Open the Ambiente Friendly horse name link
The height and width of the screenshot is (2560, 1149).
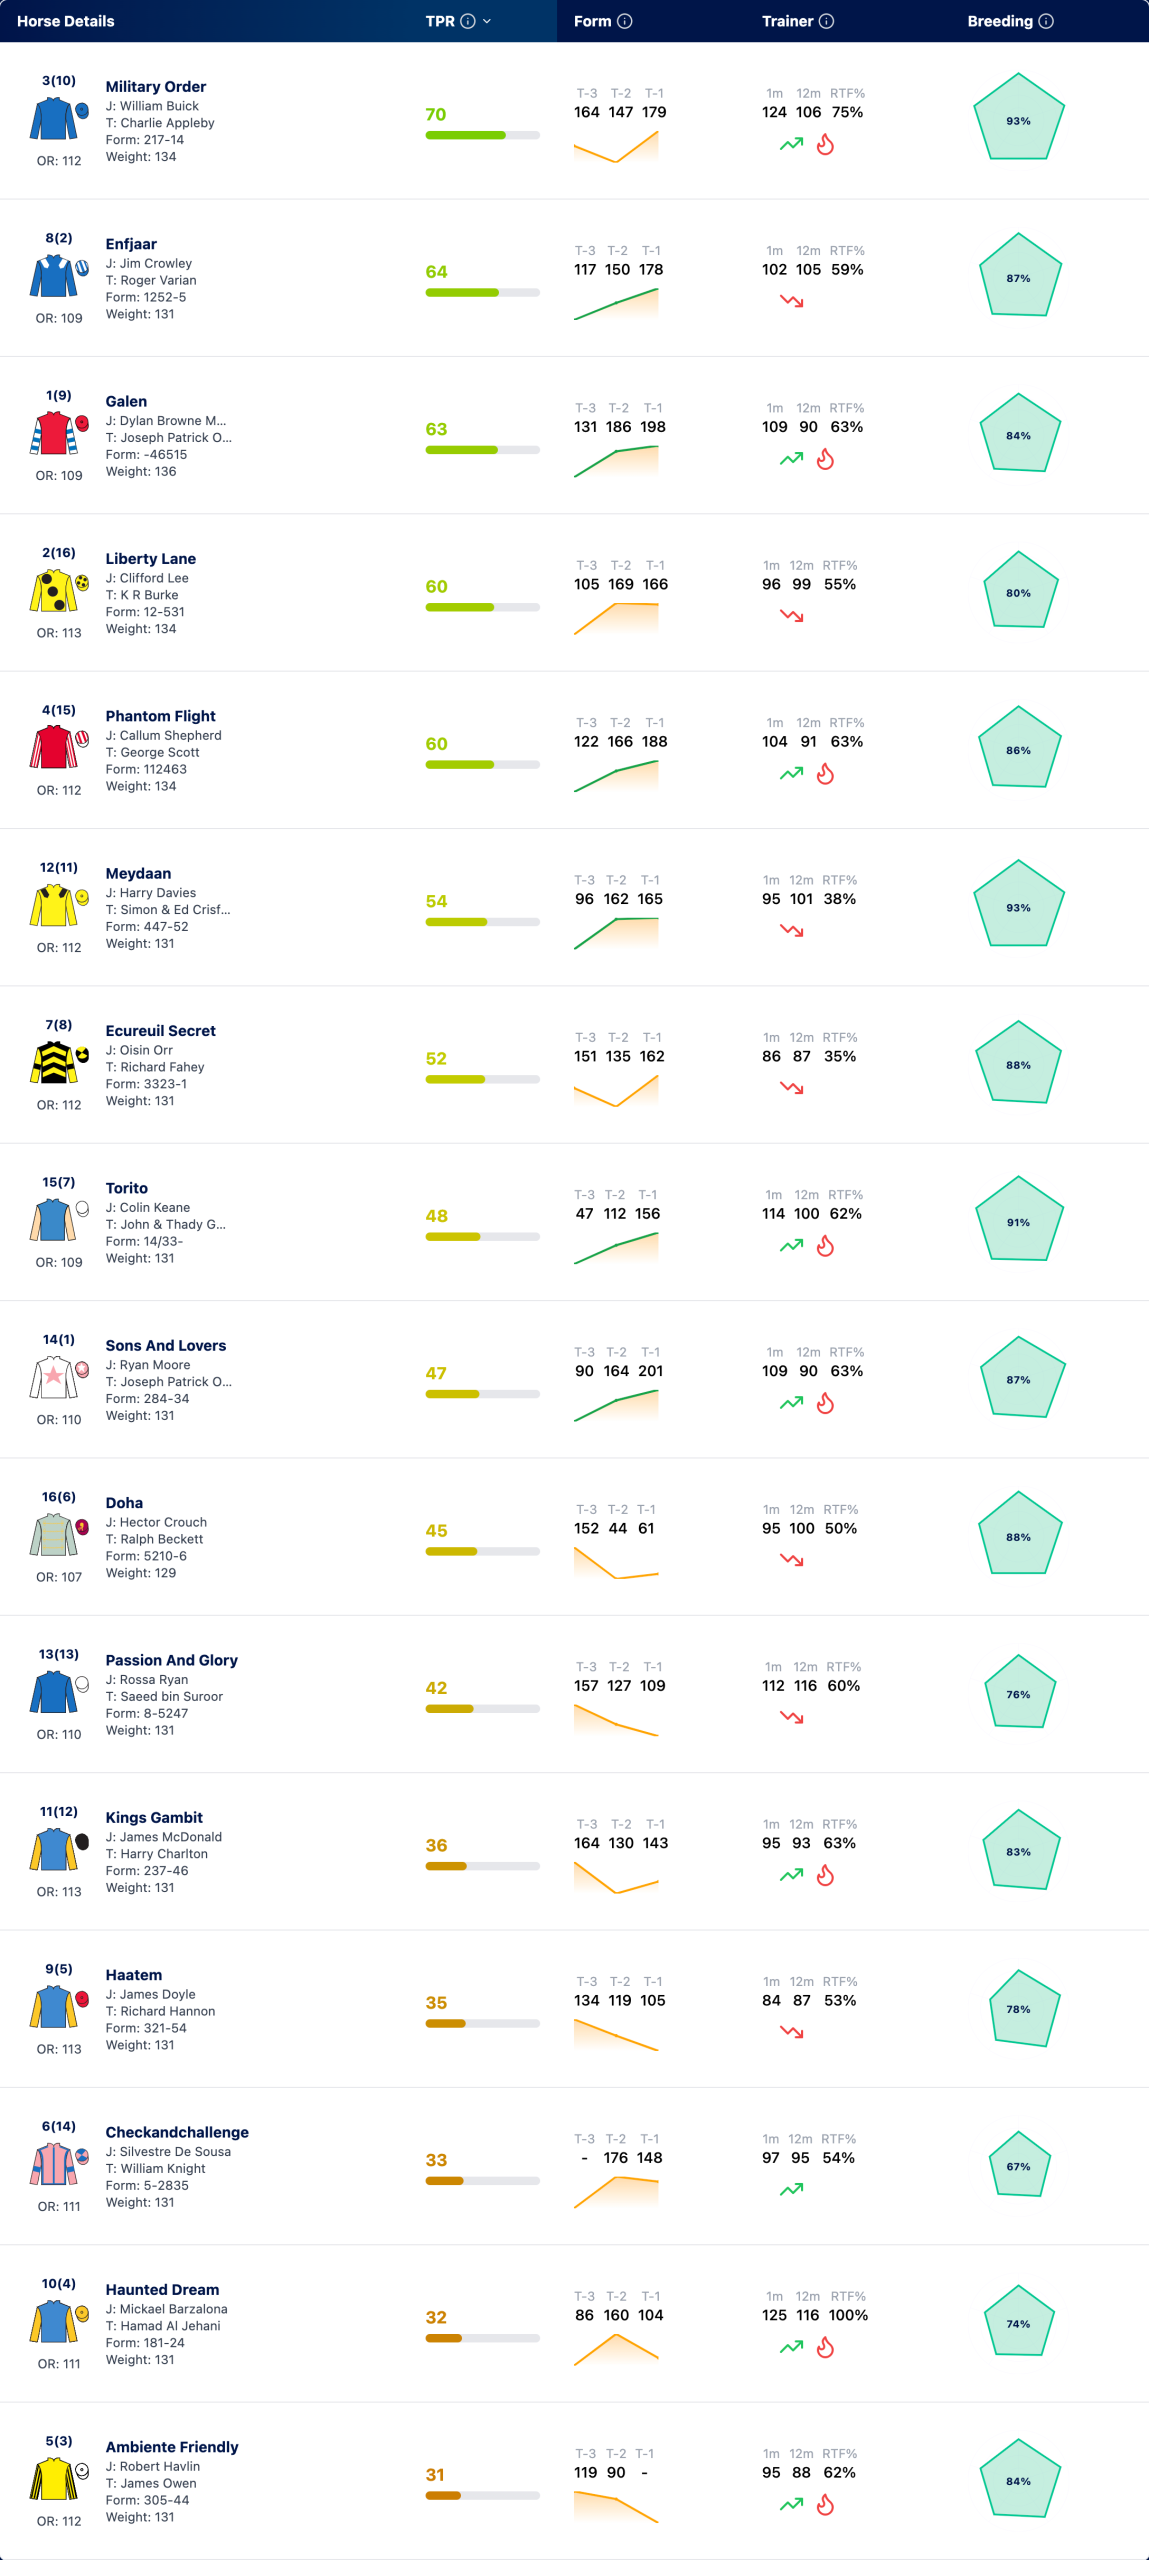(x=172, y=2447)
